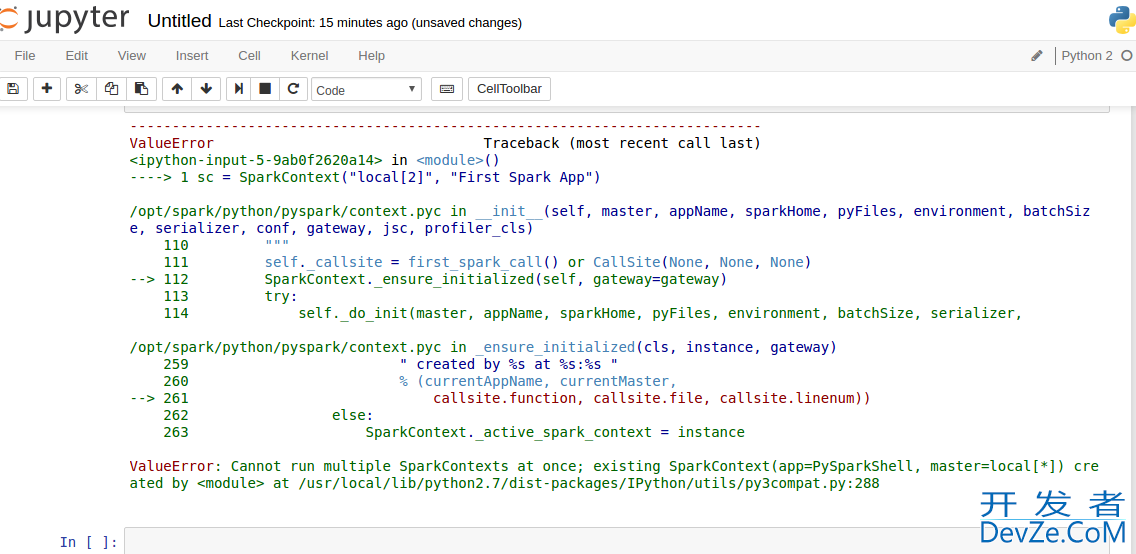This screenshot has width=1136, height=554.
Task: Paste cells below icon
Action: coord(141,89)
